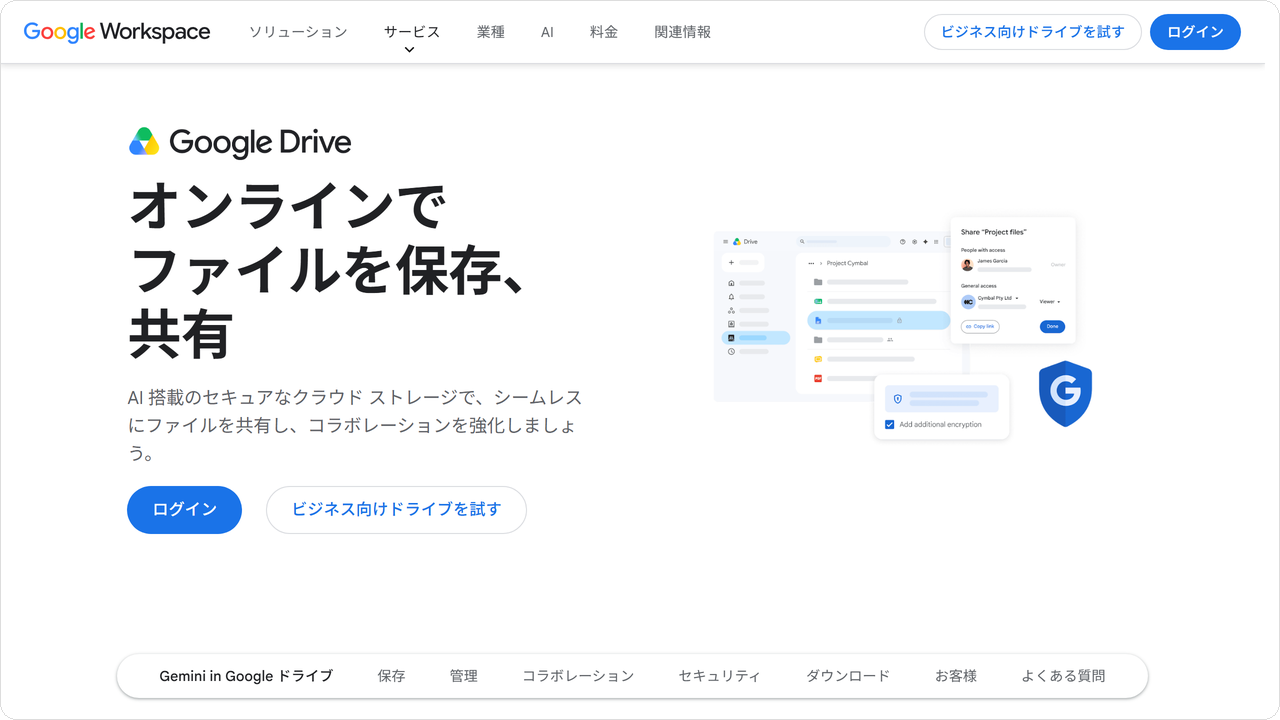The height and width of the screenshot is (720, 1280).
Task: Click the search field in the Drive preview
Action: click(x=843, y=241)
